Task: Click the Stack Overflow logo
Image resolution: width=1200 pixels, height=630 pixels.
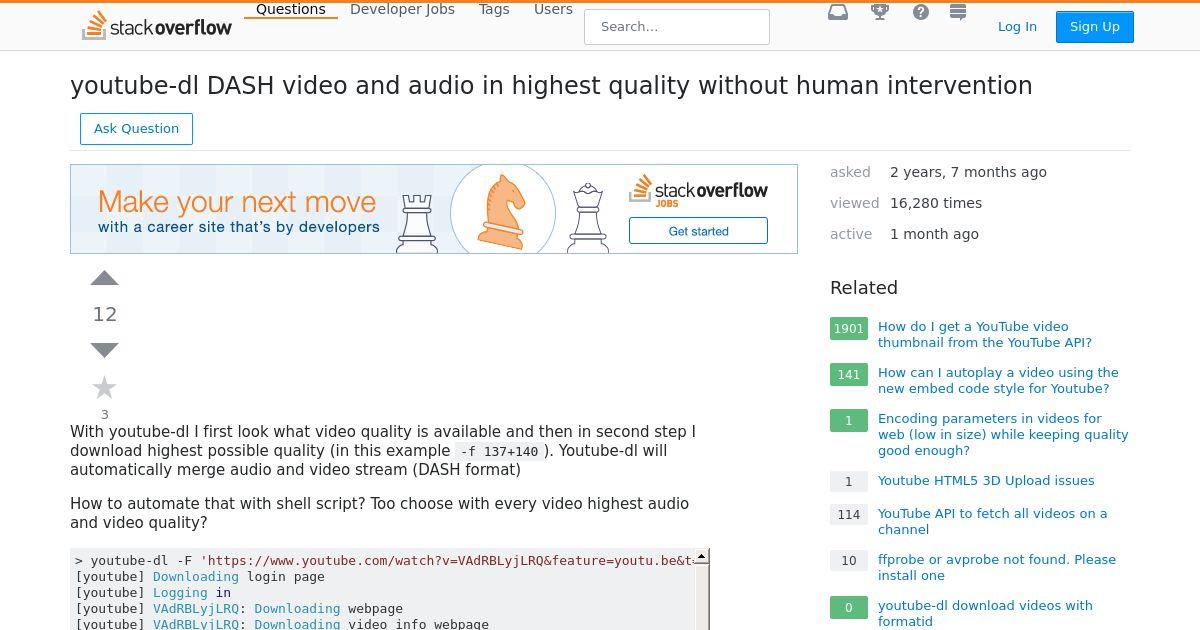Action: pyautogui.click(x=157, y=26)
